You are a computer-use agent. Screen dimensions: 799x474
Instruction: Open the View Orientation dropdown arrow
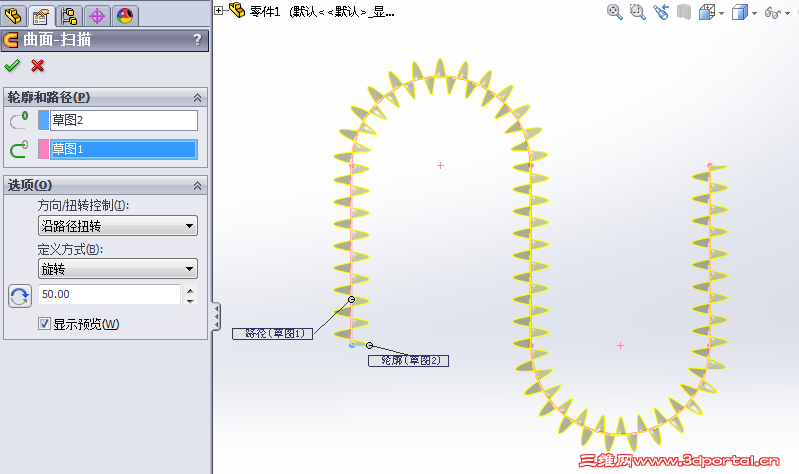point(722,14)
